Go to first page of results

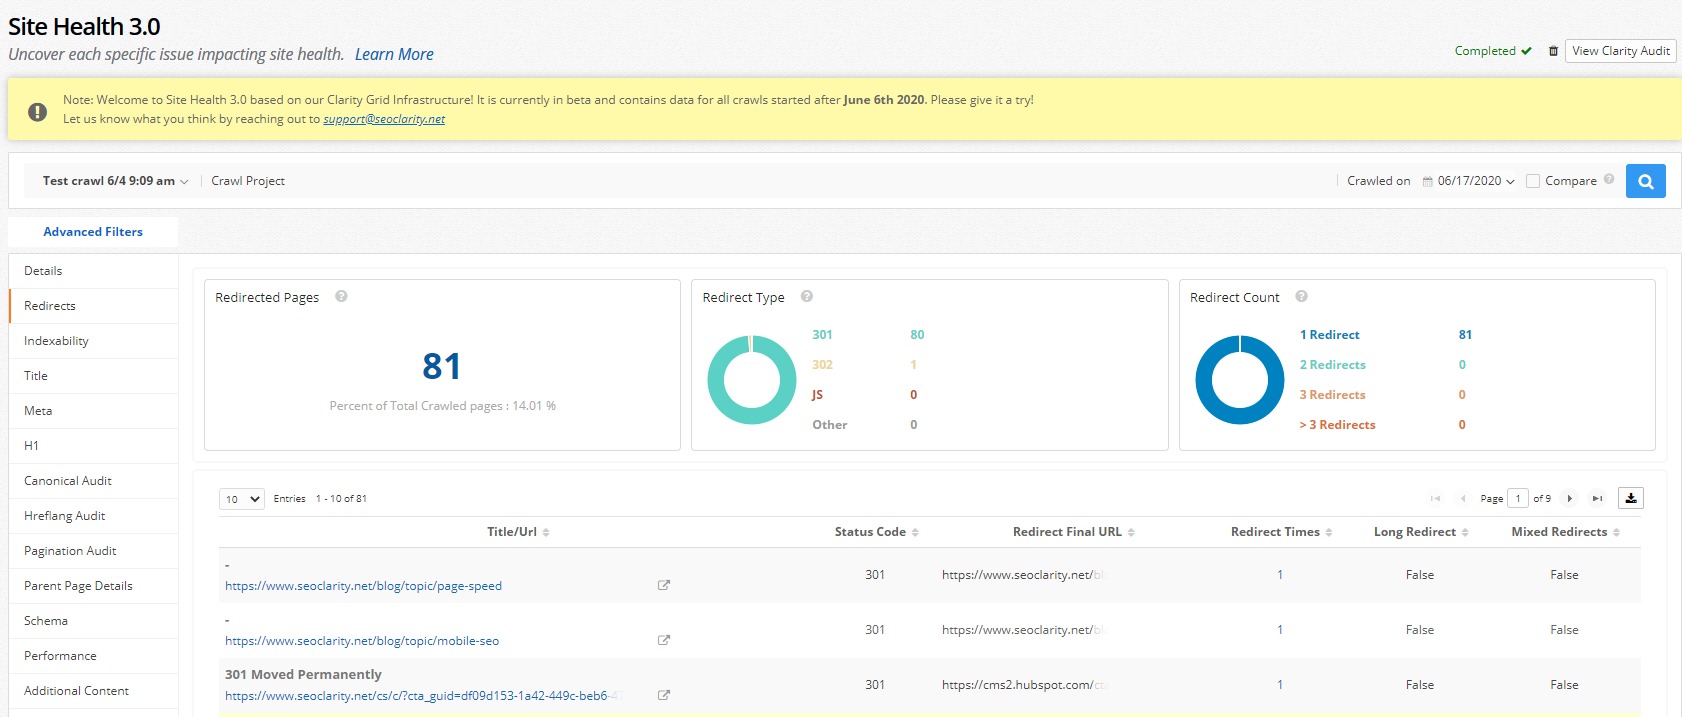1435,498
